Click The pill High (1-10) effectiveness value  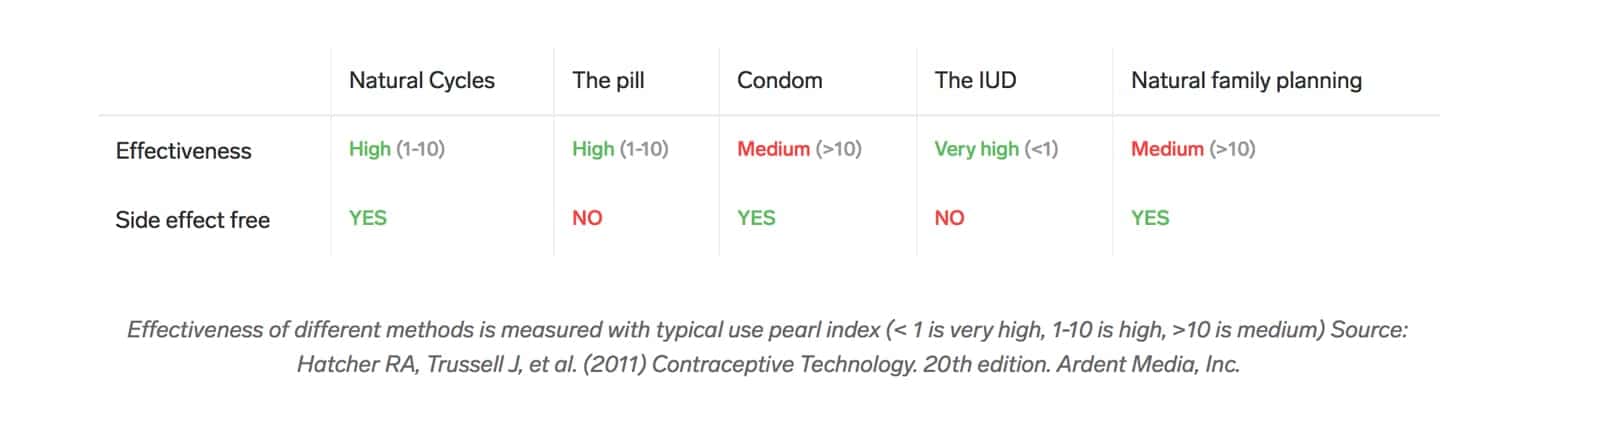(x=620, y=149)
